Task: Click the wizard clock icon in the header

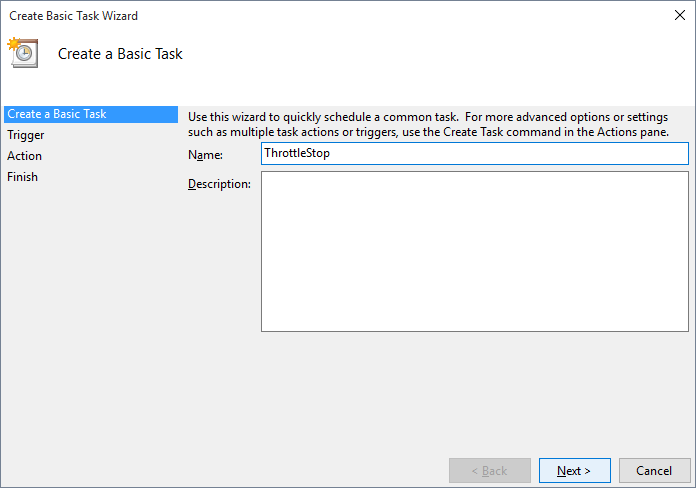Action: pos(23,53)
